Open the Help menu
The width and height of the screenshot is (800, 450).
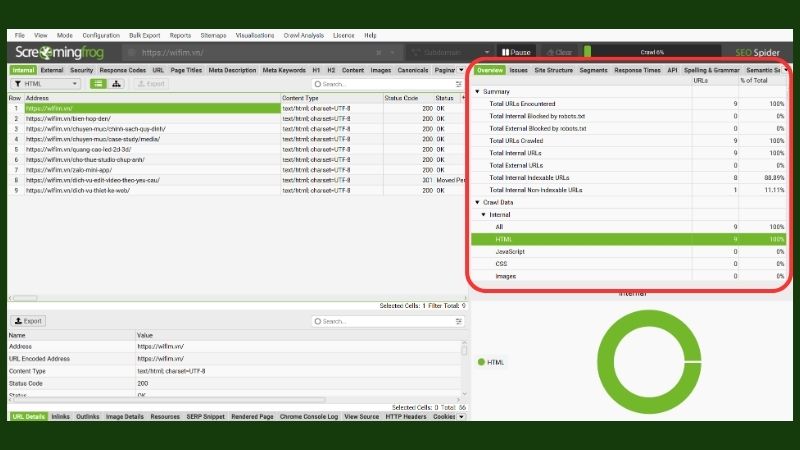tap(370, 35)
